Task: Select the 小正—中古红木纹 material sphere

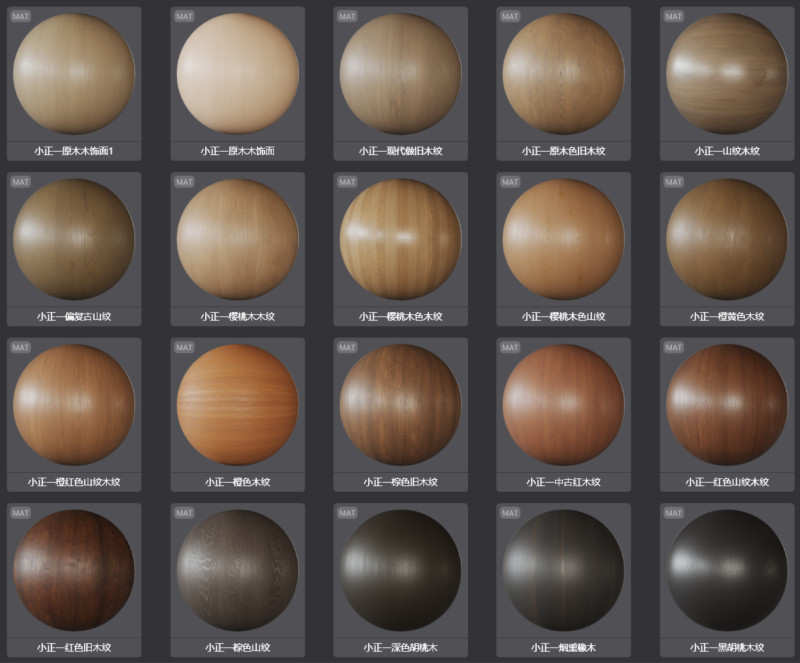Action: tap(563, 405)
